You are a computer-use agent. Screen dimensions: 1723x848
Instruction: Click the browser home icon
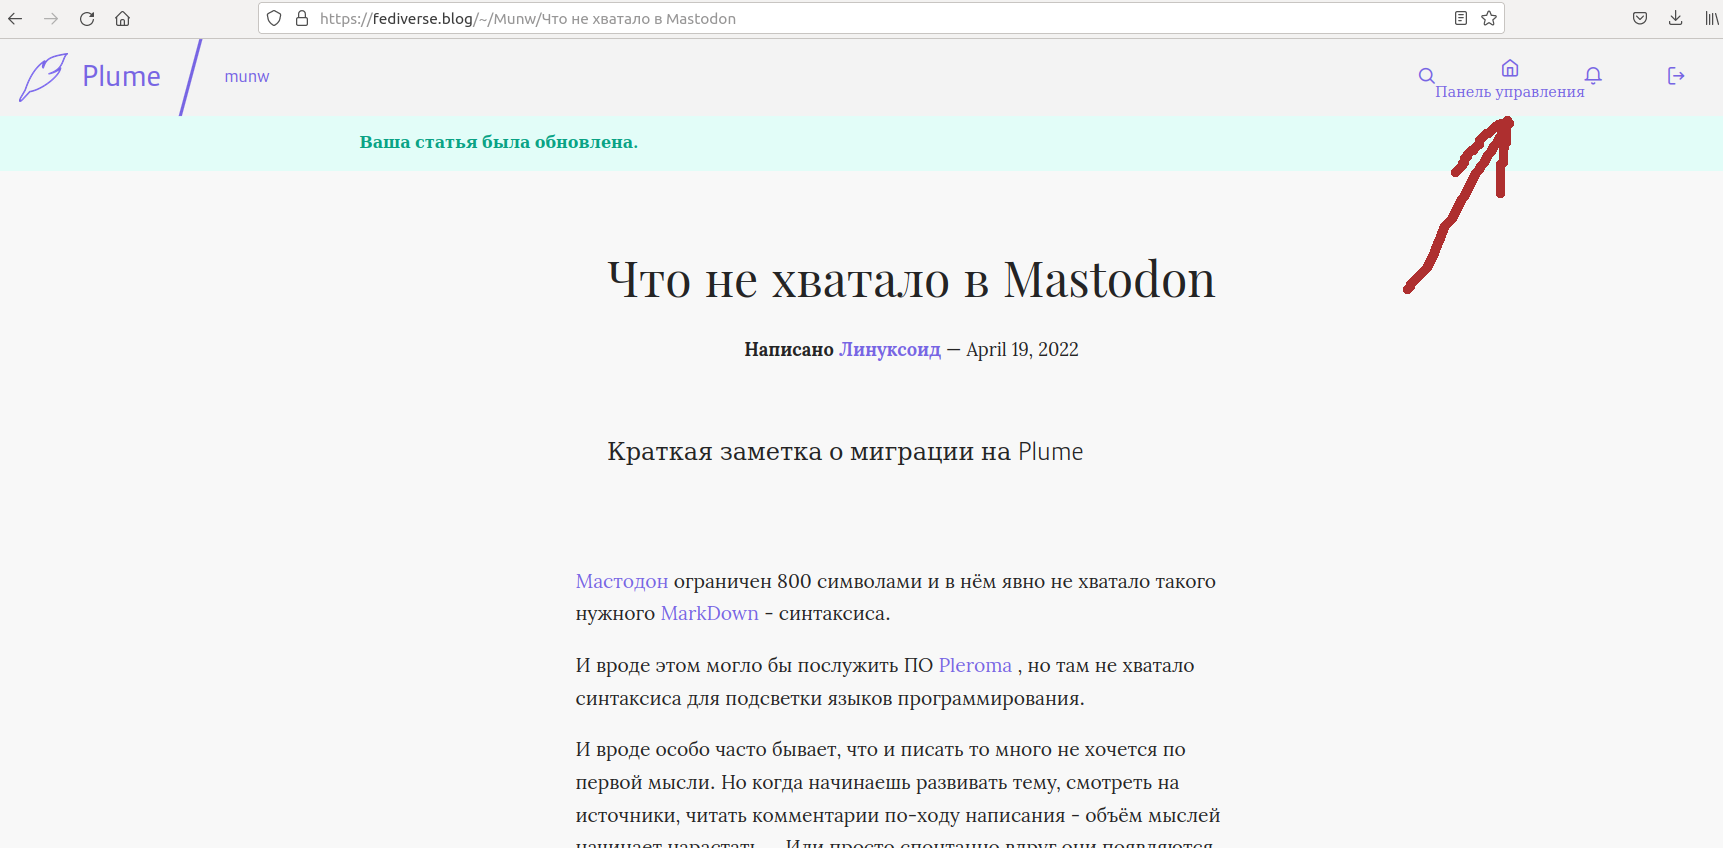pyautogui.click(x=122, y=18)
